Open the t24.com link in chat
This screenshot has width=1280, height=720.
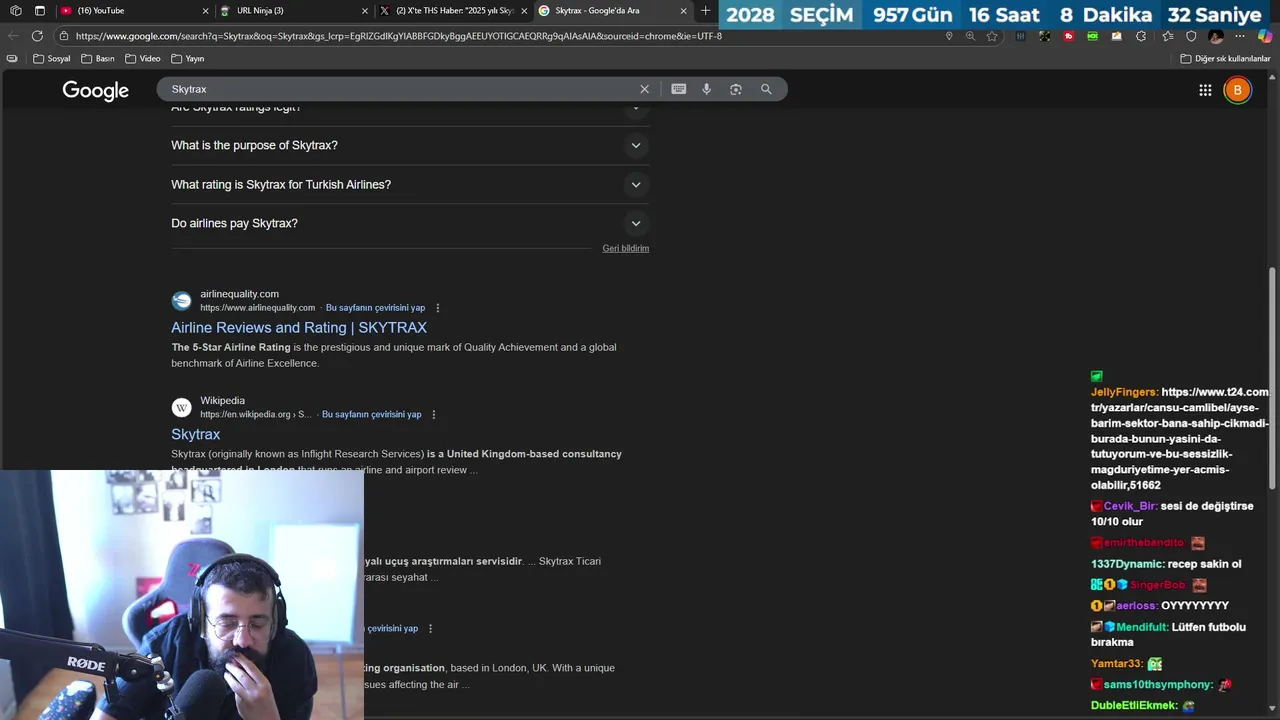(1179, 438)
